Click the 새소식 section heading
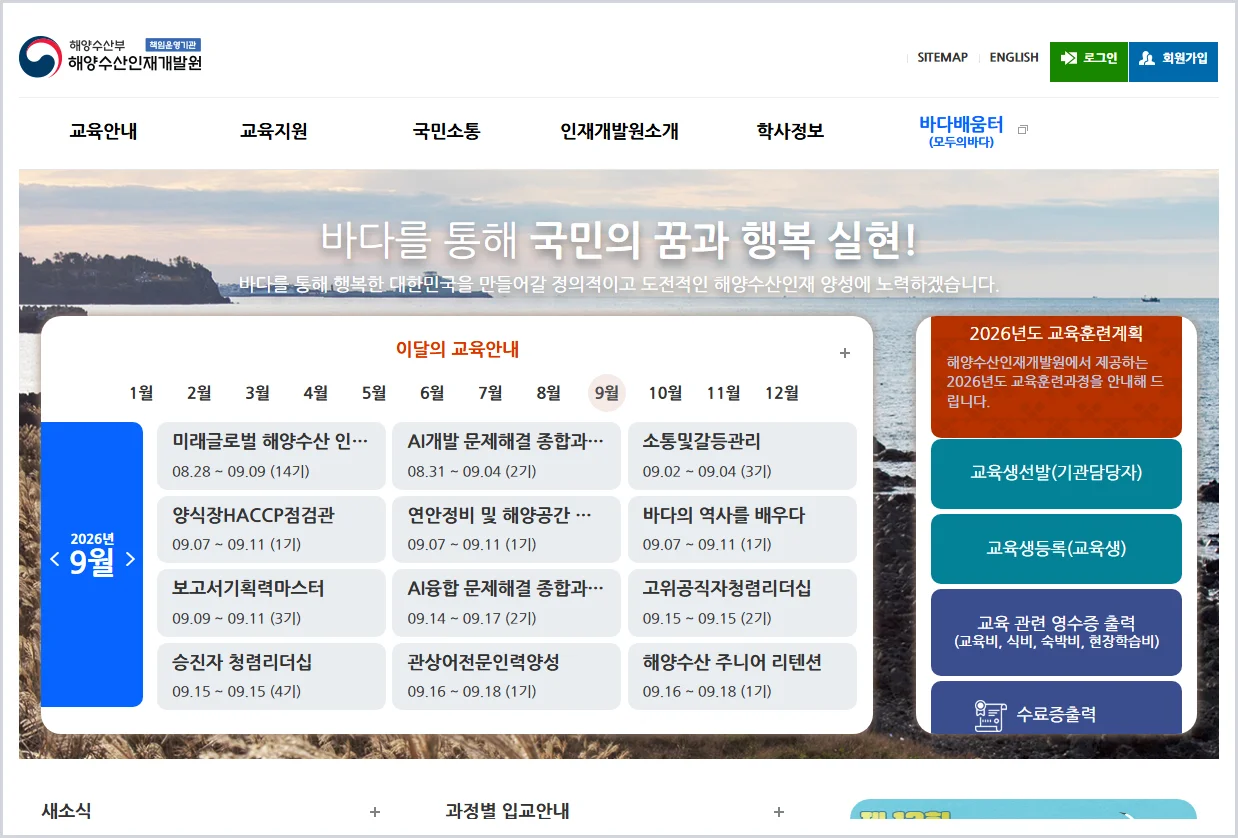Viewport: 1238px width, 838px height. pyautogui.click(x=66, y=811)
